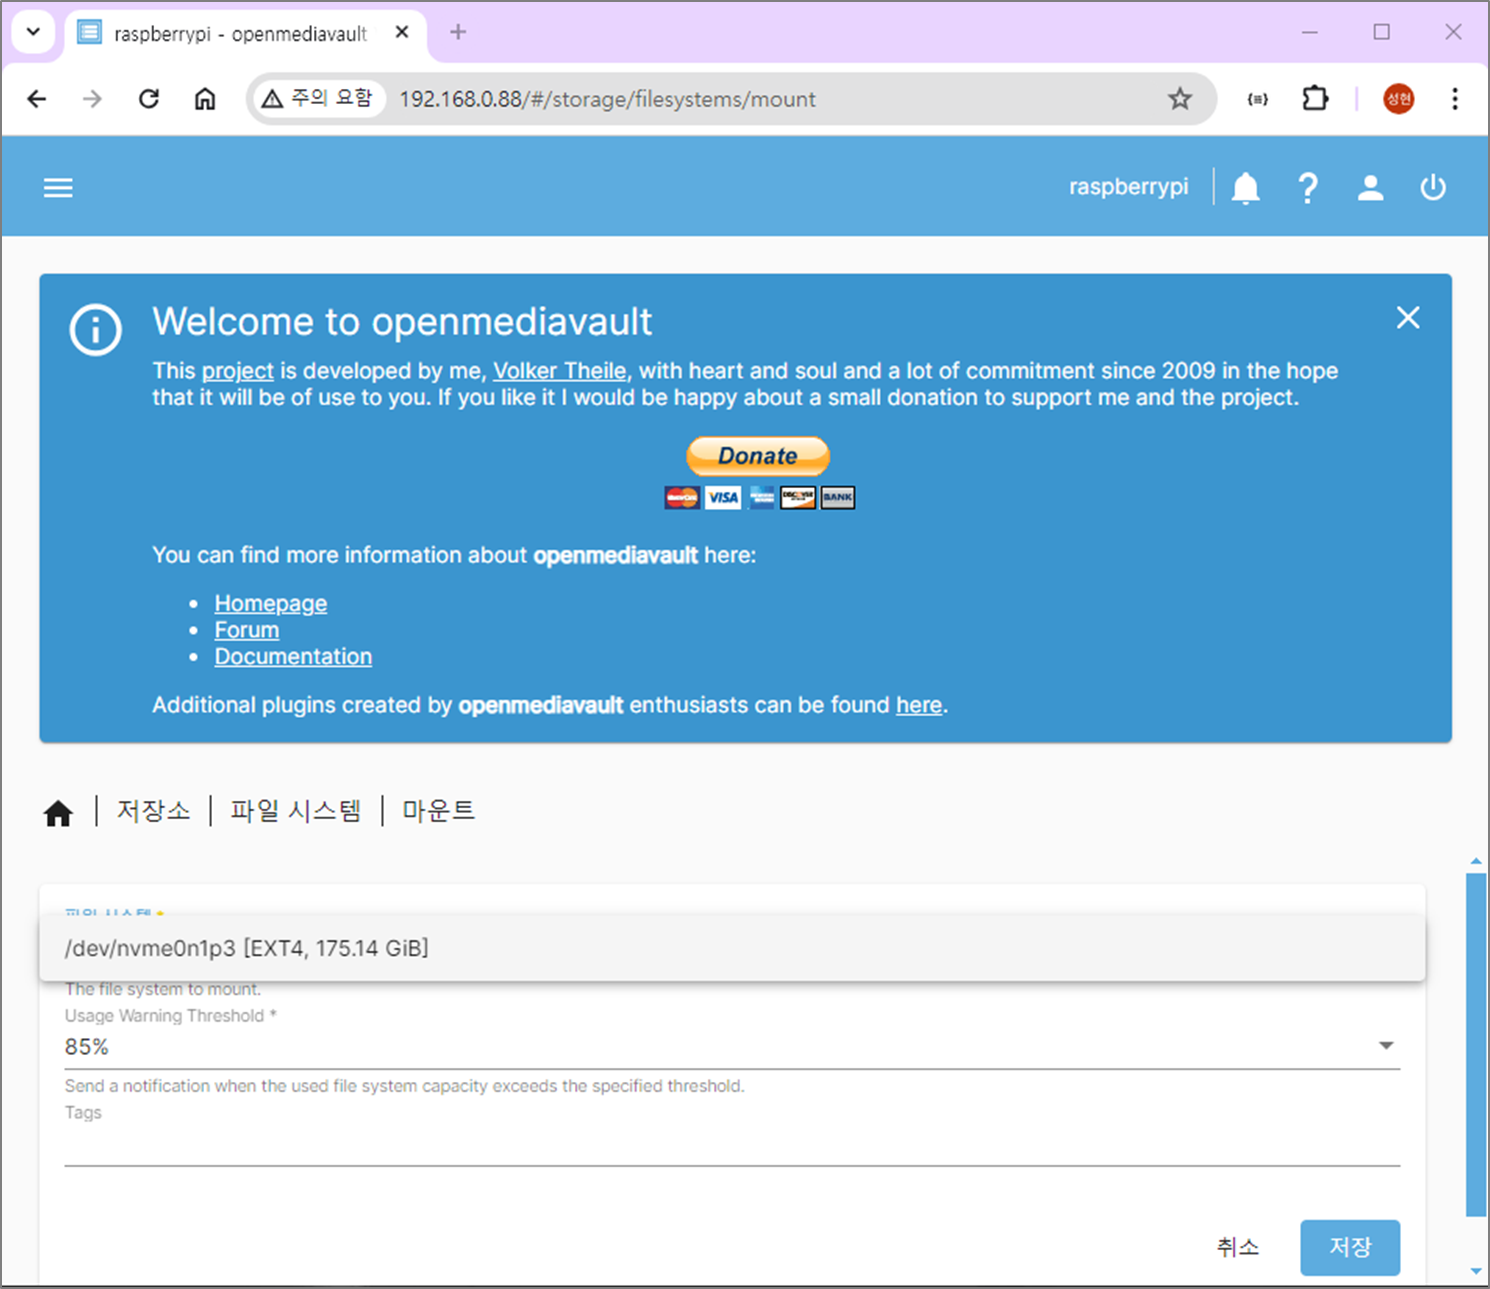This screenshot has height=1289, width=1490.
Task: Click the 취소 cancel button
Action: (1238, 1247)
